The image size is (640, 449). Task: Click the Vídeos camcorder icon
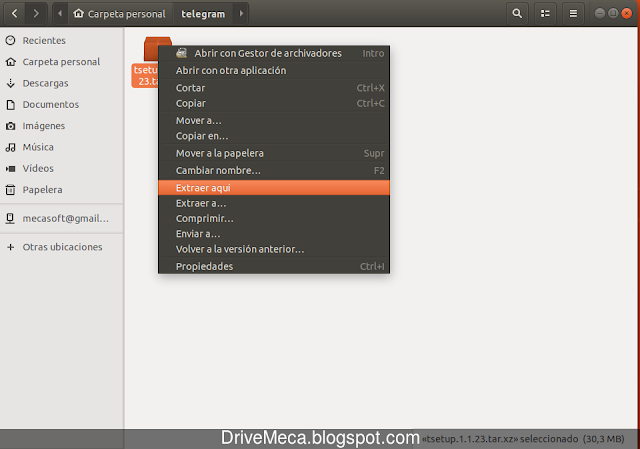click(11, 168)
